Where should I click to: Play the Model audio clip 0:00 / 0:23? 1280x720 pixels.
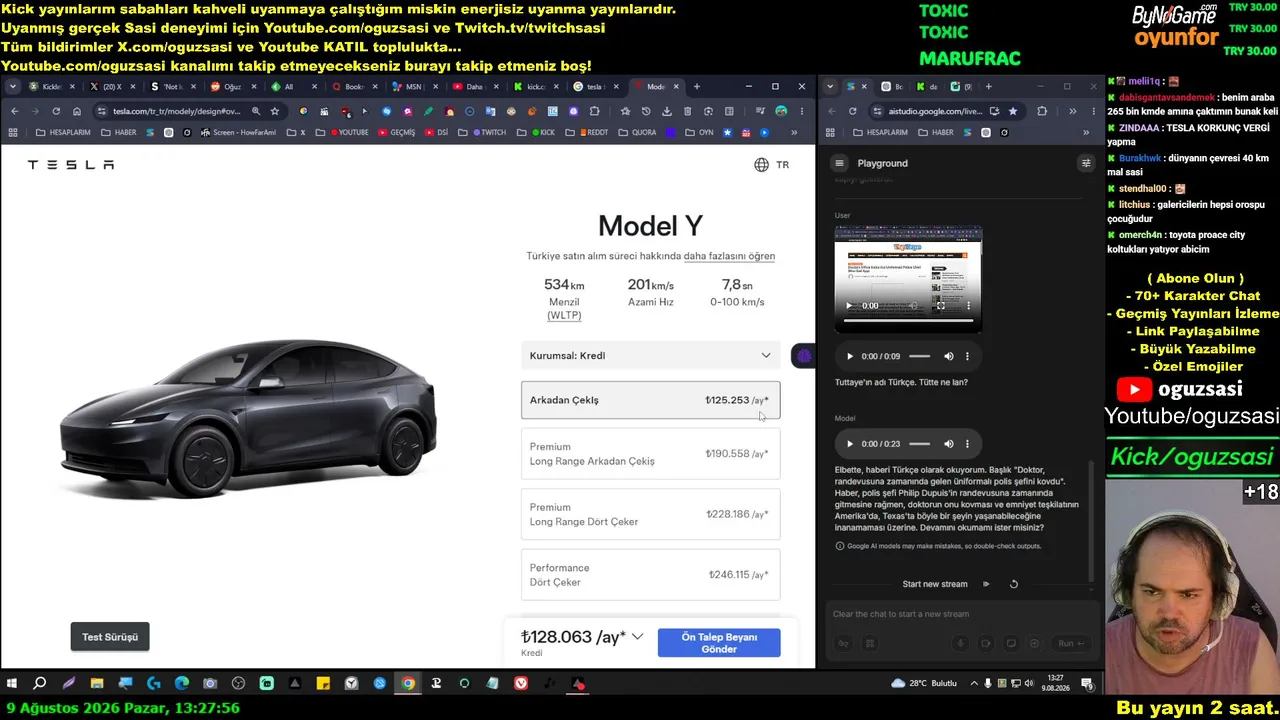pos(851,444)
